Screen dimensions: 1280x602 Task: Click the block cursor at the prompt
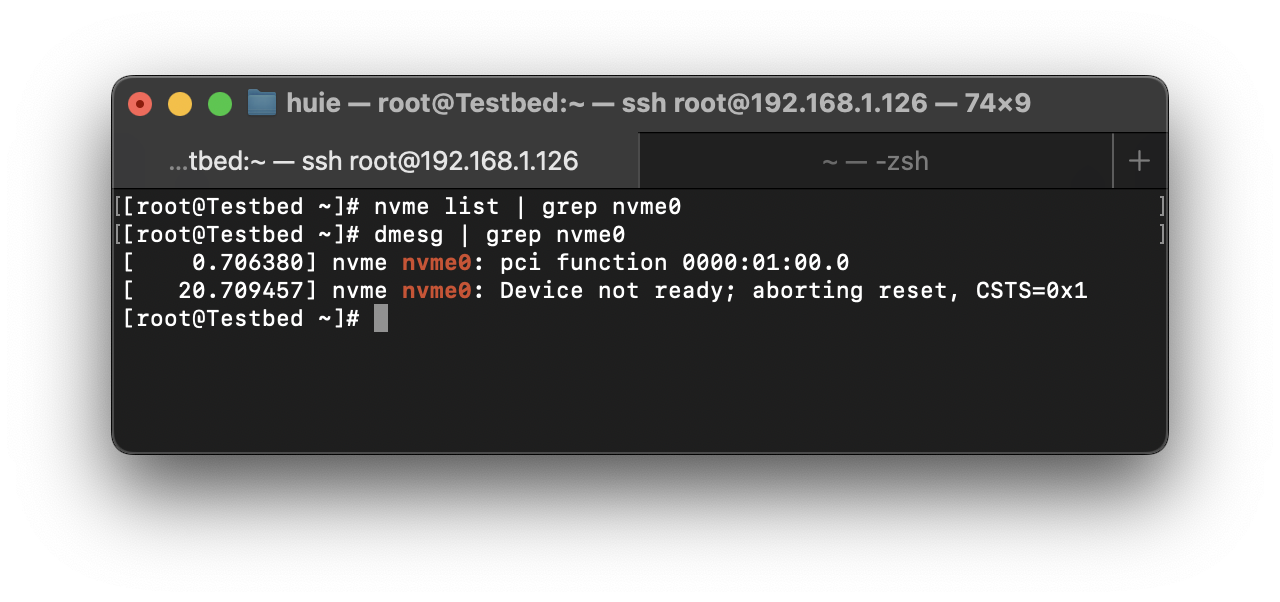click(381, 319)
